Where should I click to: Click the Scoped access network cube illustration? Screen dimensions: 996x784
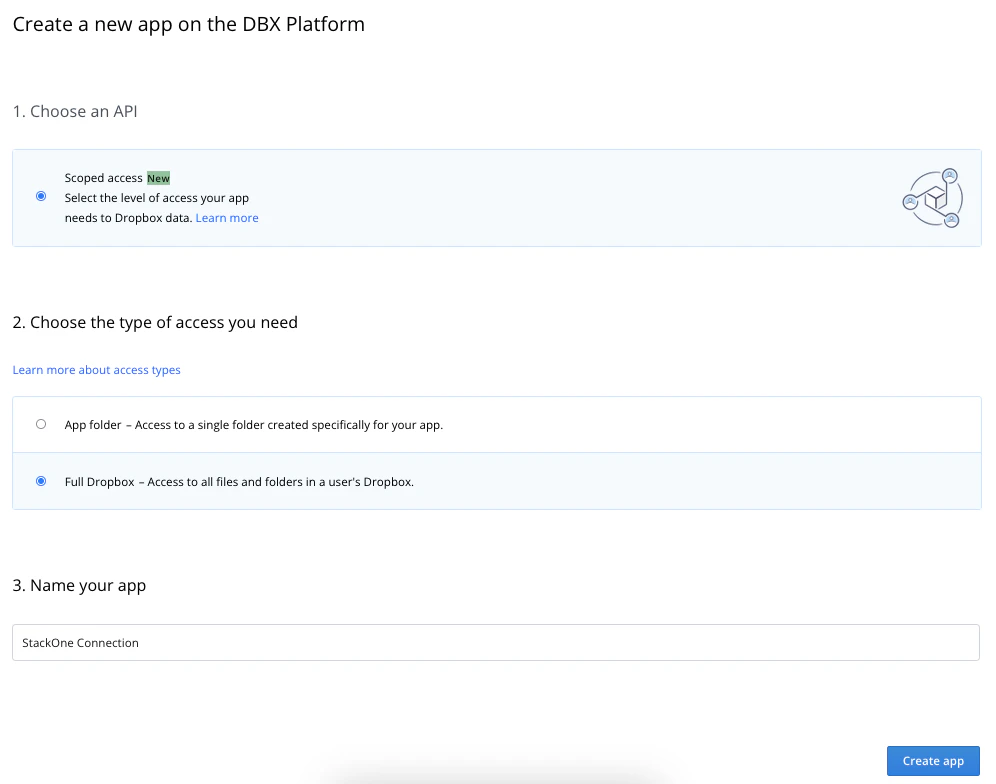(931, 198)
